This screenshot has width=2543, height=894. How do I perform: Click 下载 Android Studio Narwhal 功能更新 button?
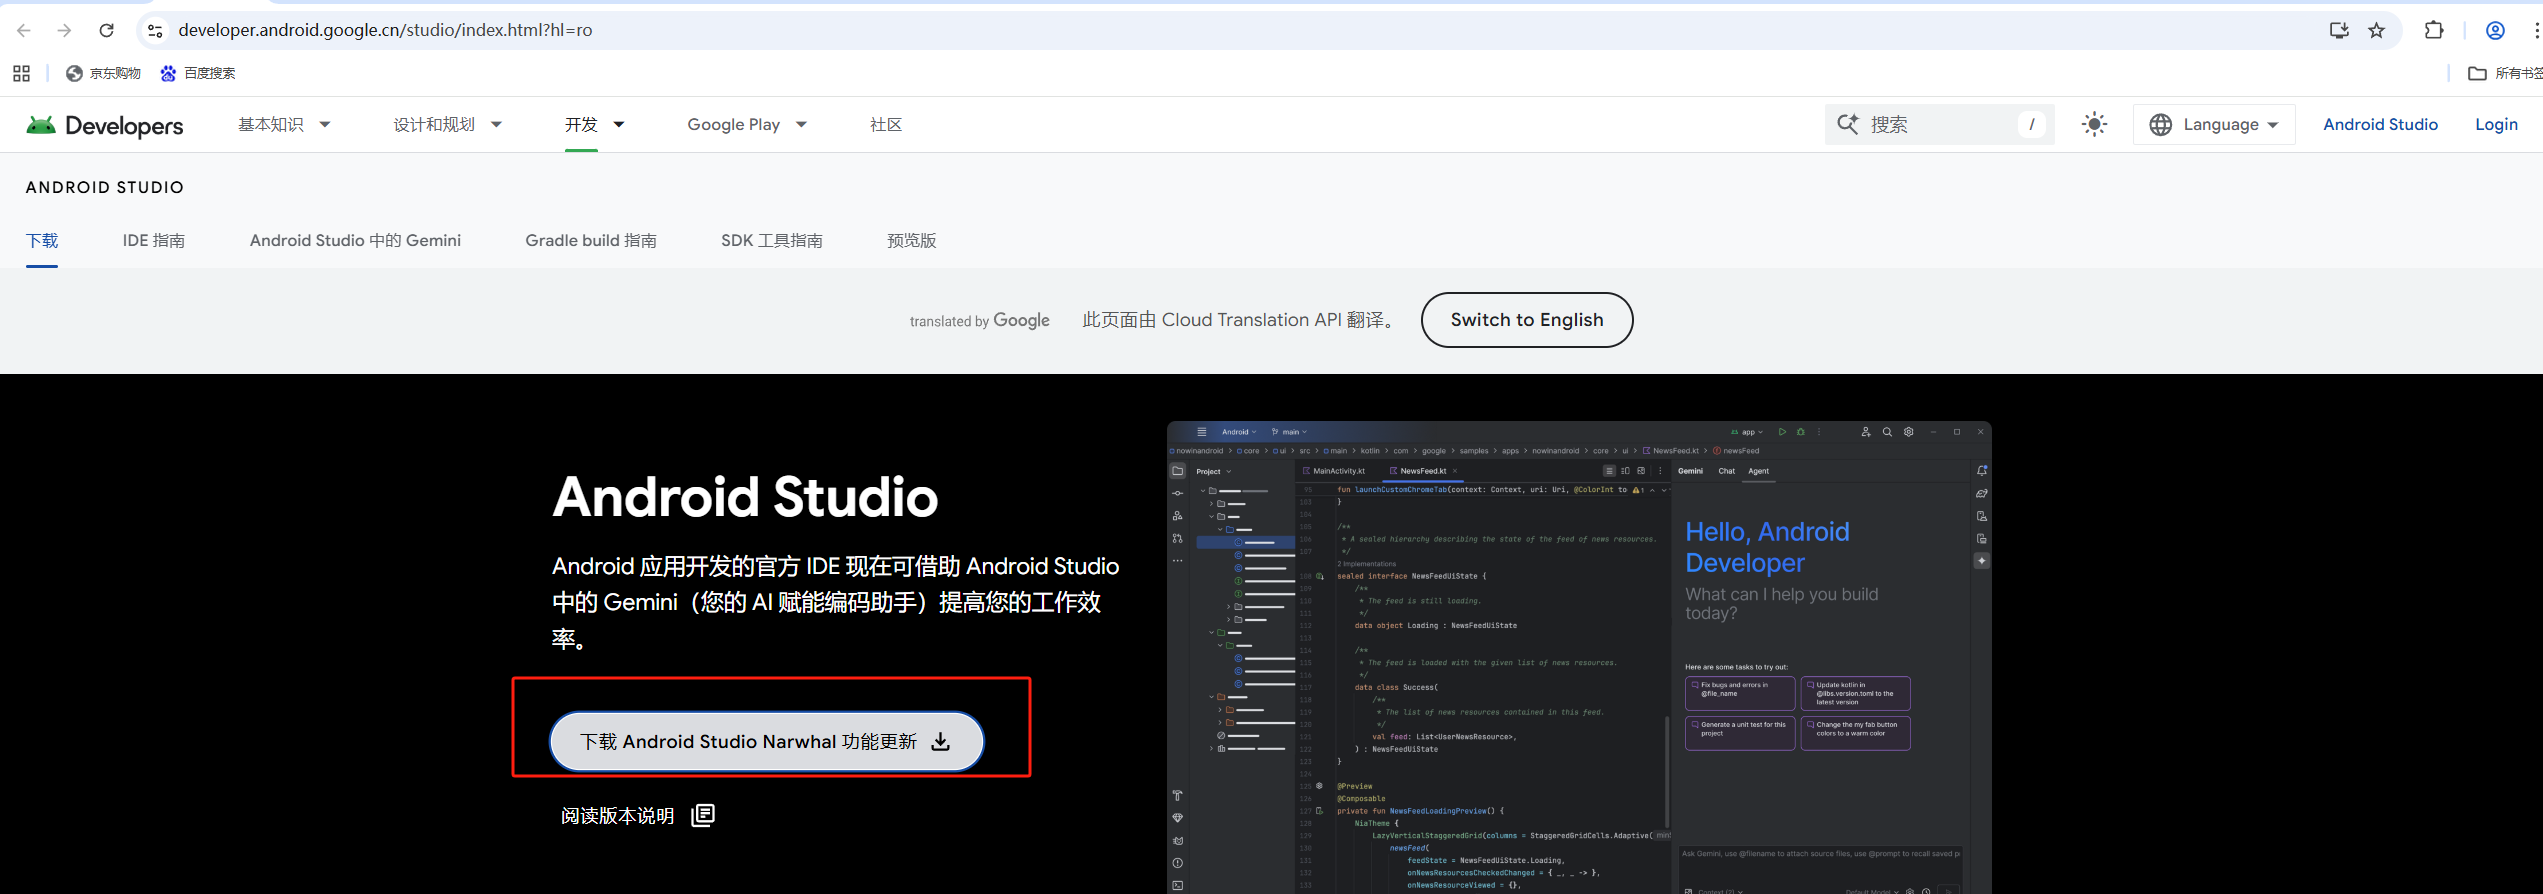coord(767,741)
